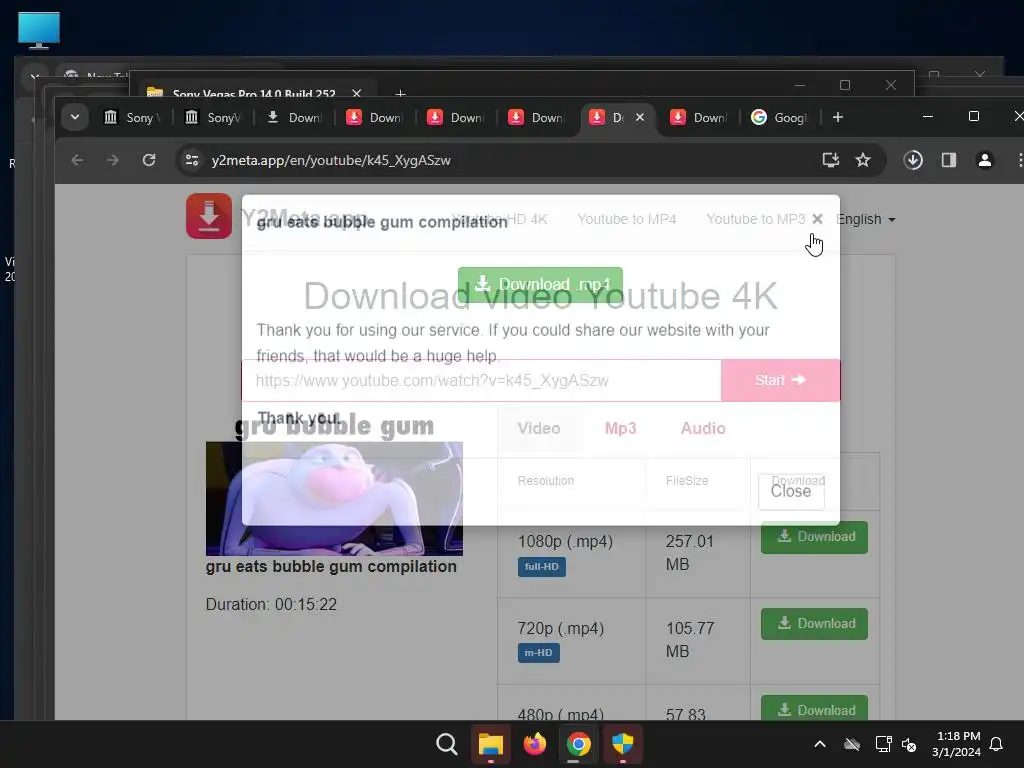The width and height of the screenshot is (1024, 768).
Task: Open Chrome downloads icon
Action: tap(913, 160)
